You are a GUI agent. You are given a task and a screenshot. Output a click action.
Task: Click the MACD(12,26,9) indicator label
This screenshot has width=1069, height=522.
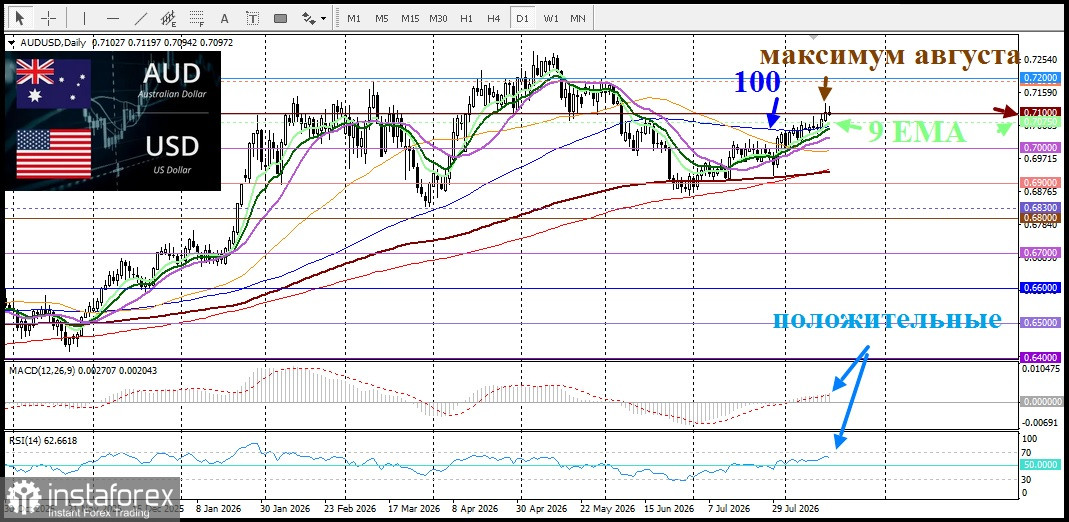[40, 370]
